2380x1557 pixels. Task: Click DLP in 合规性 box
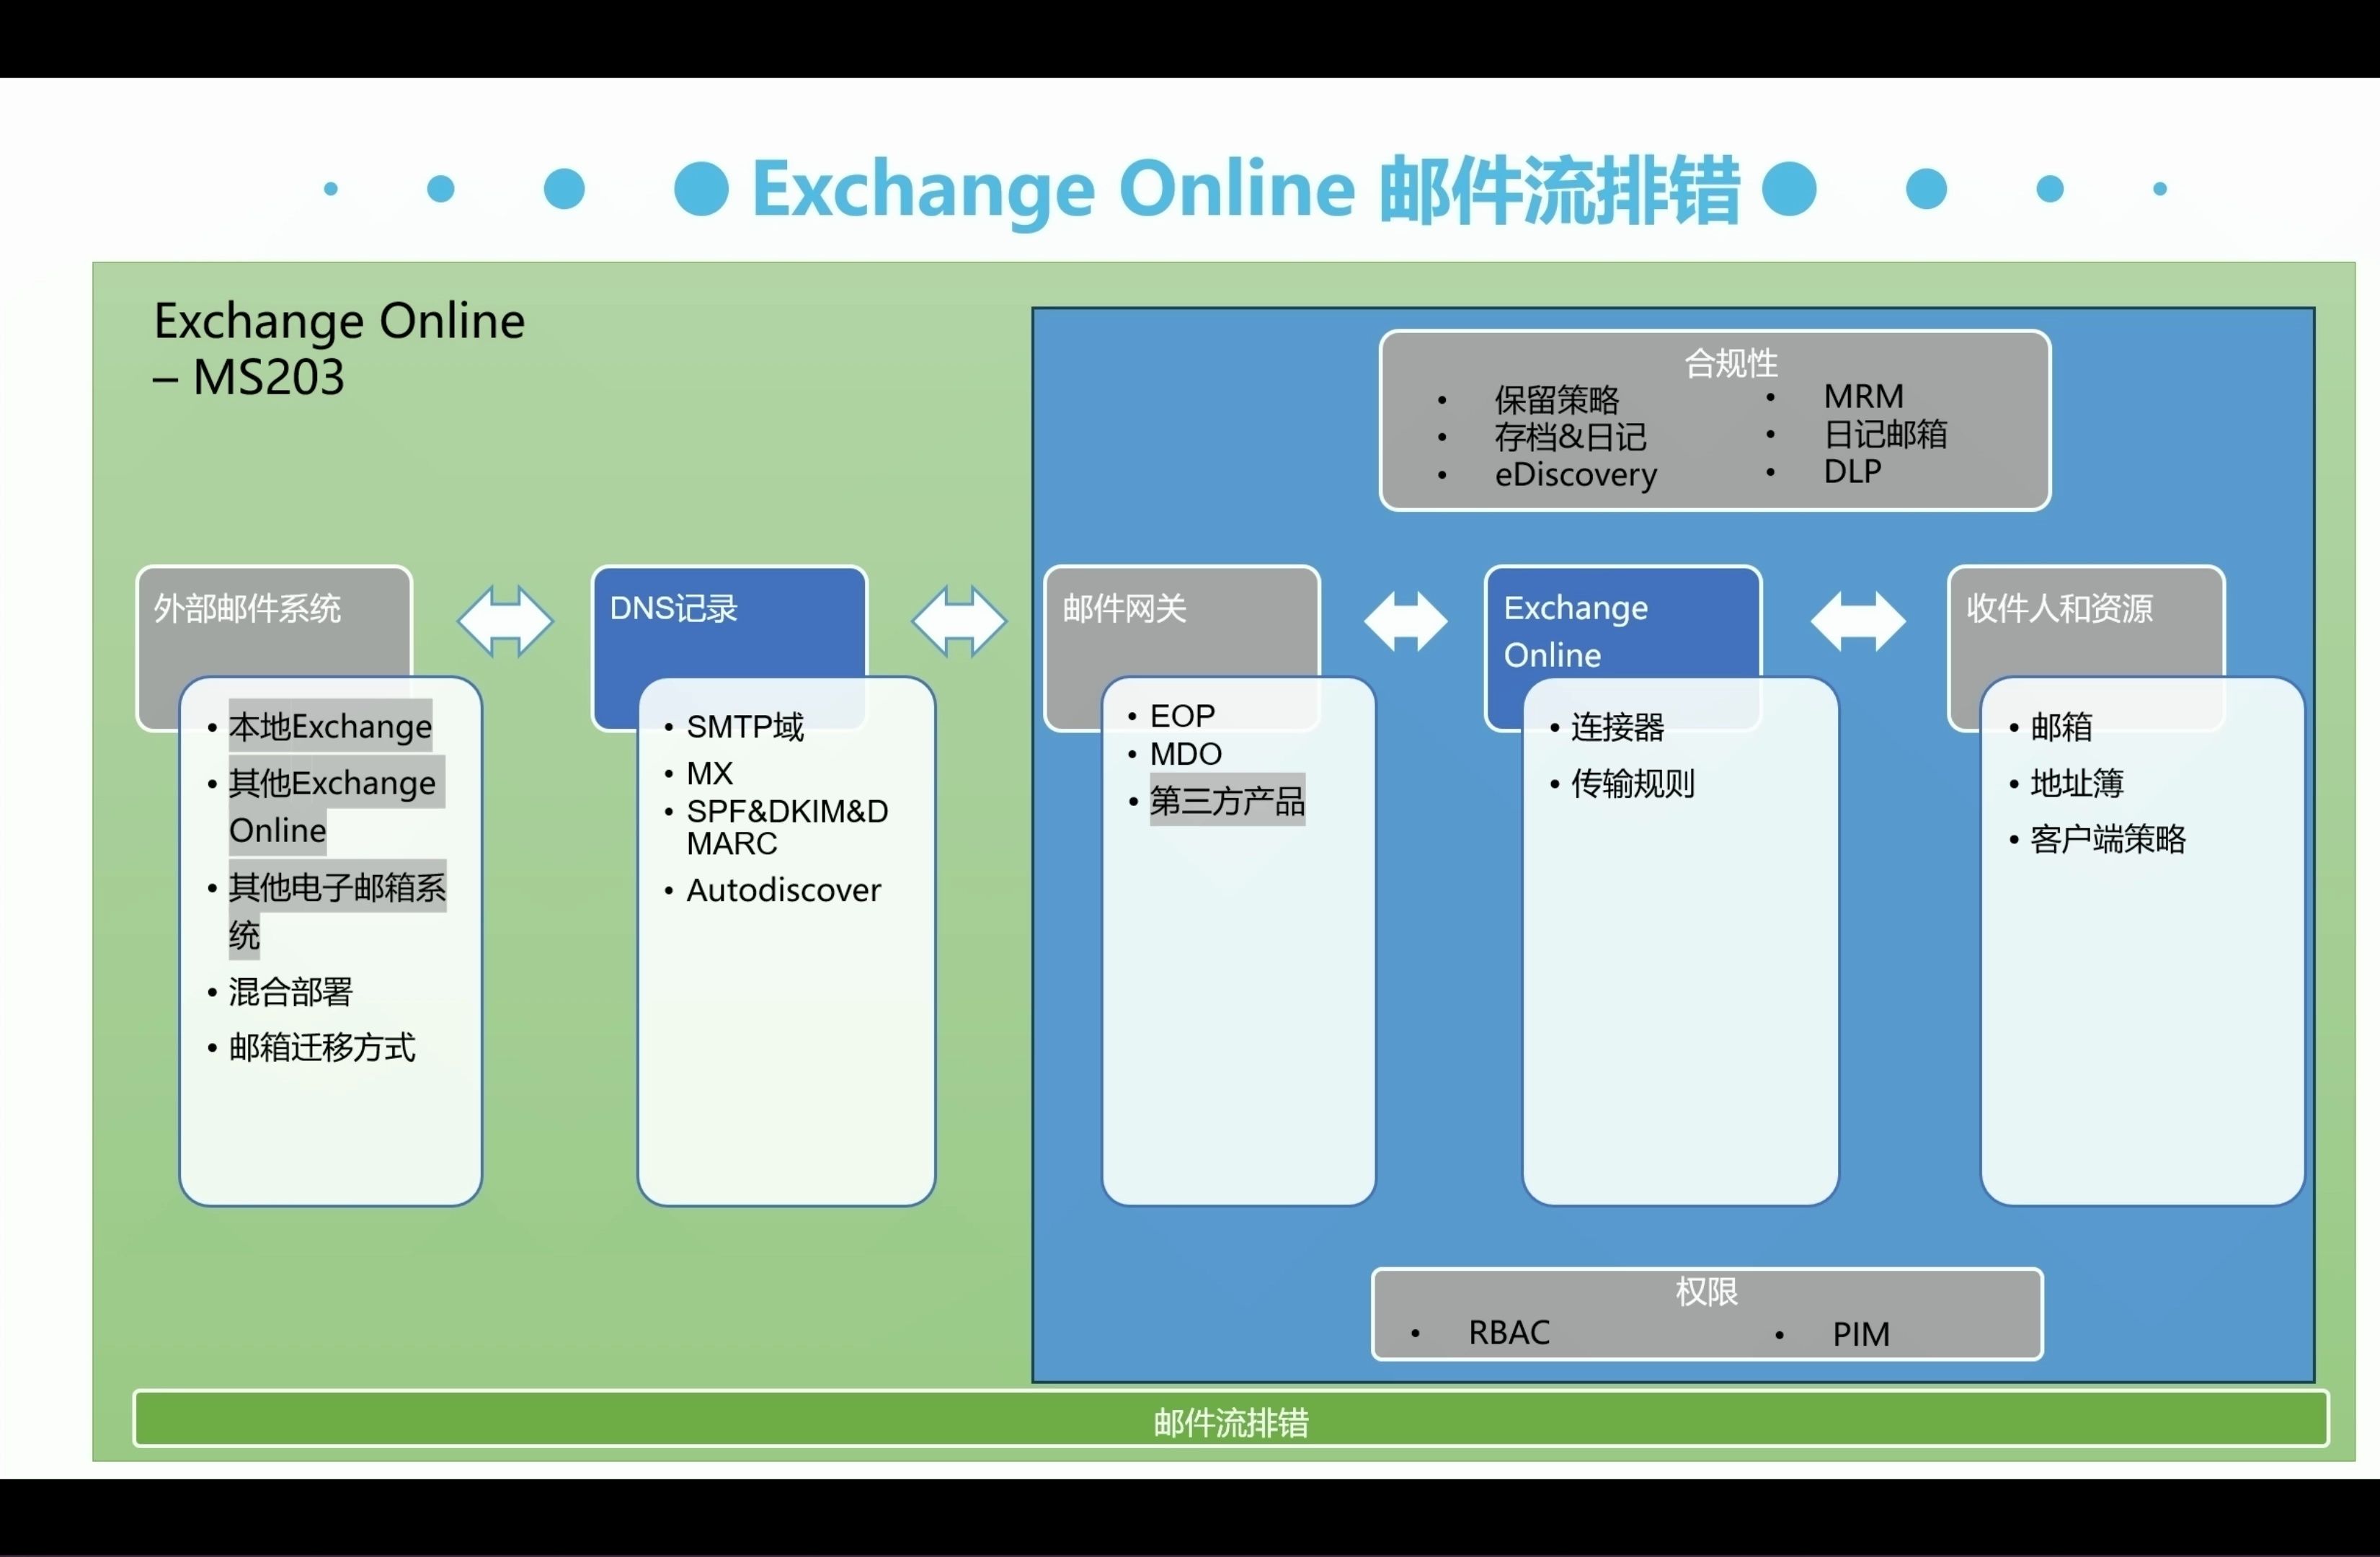click(1852, 471)
